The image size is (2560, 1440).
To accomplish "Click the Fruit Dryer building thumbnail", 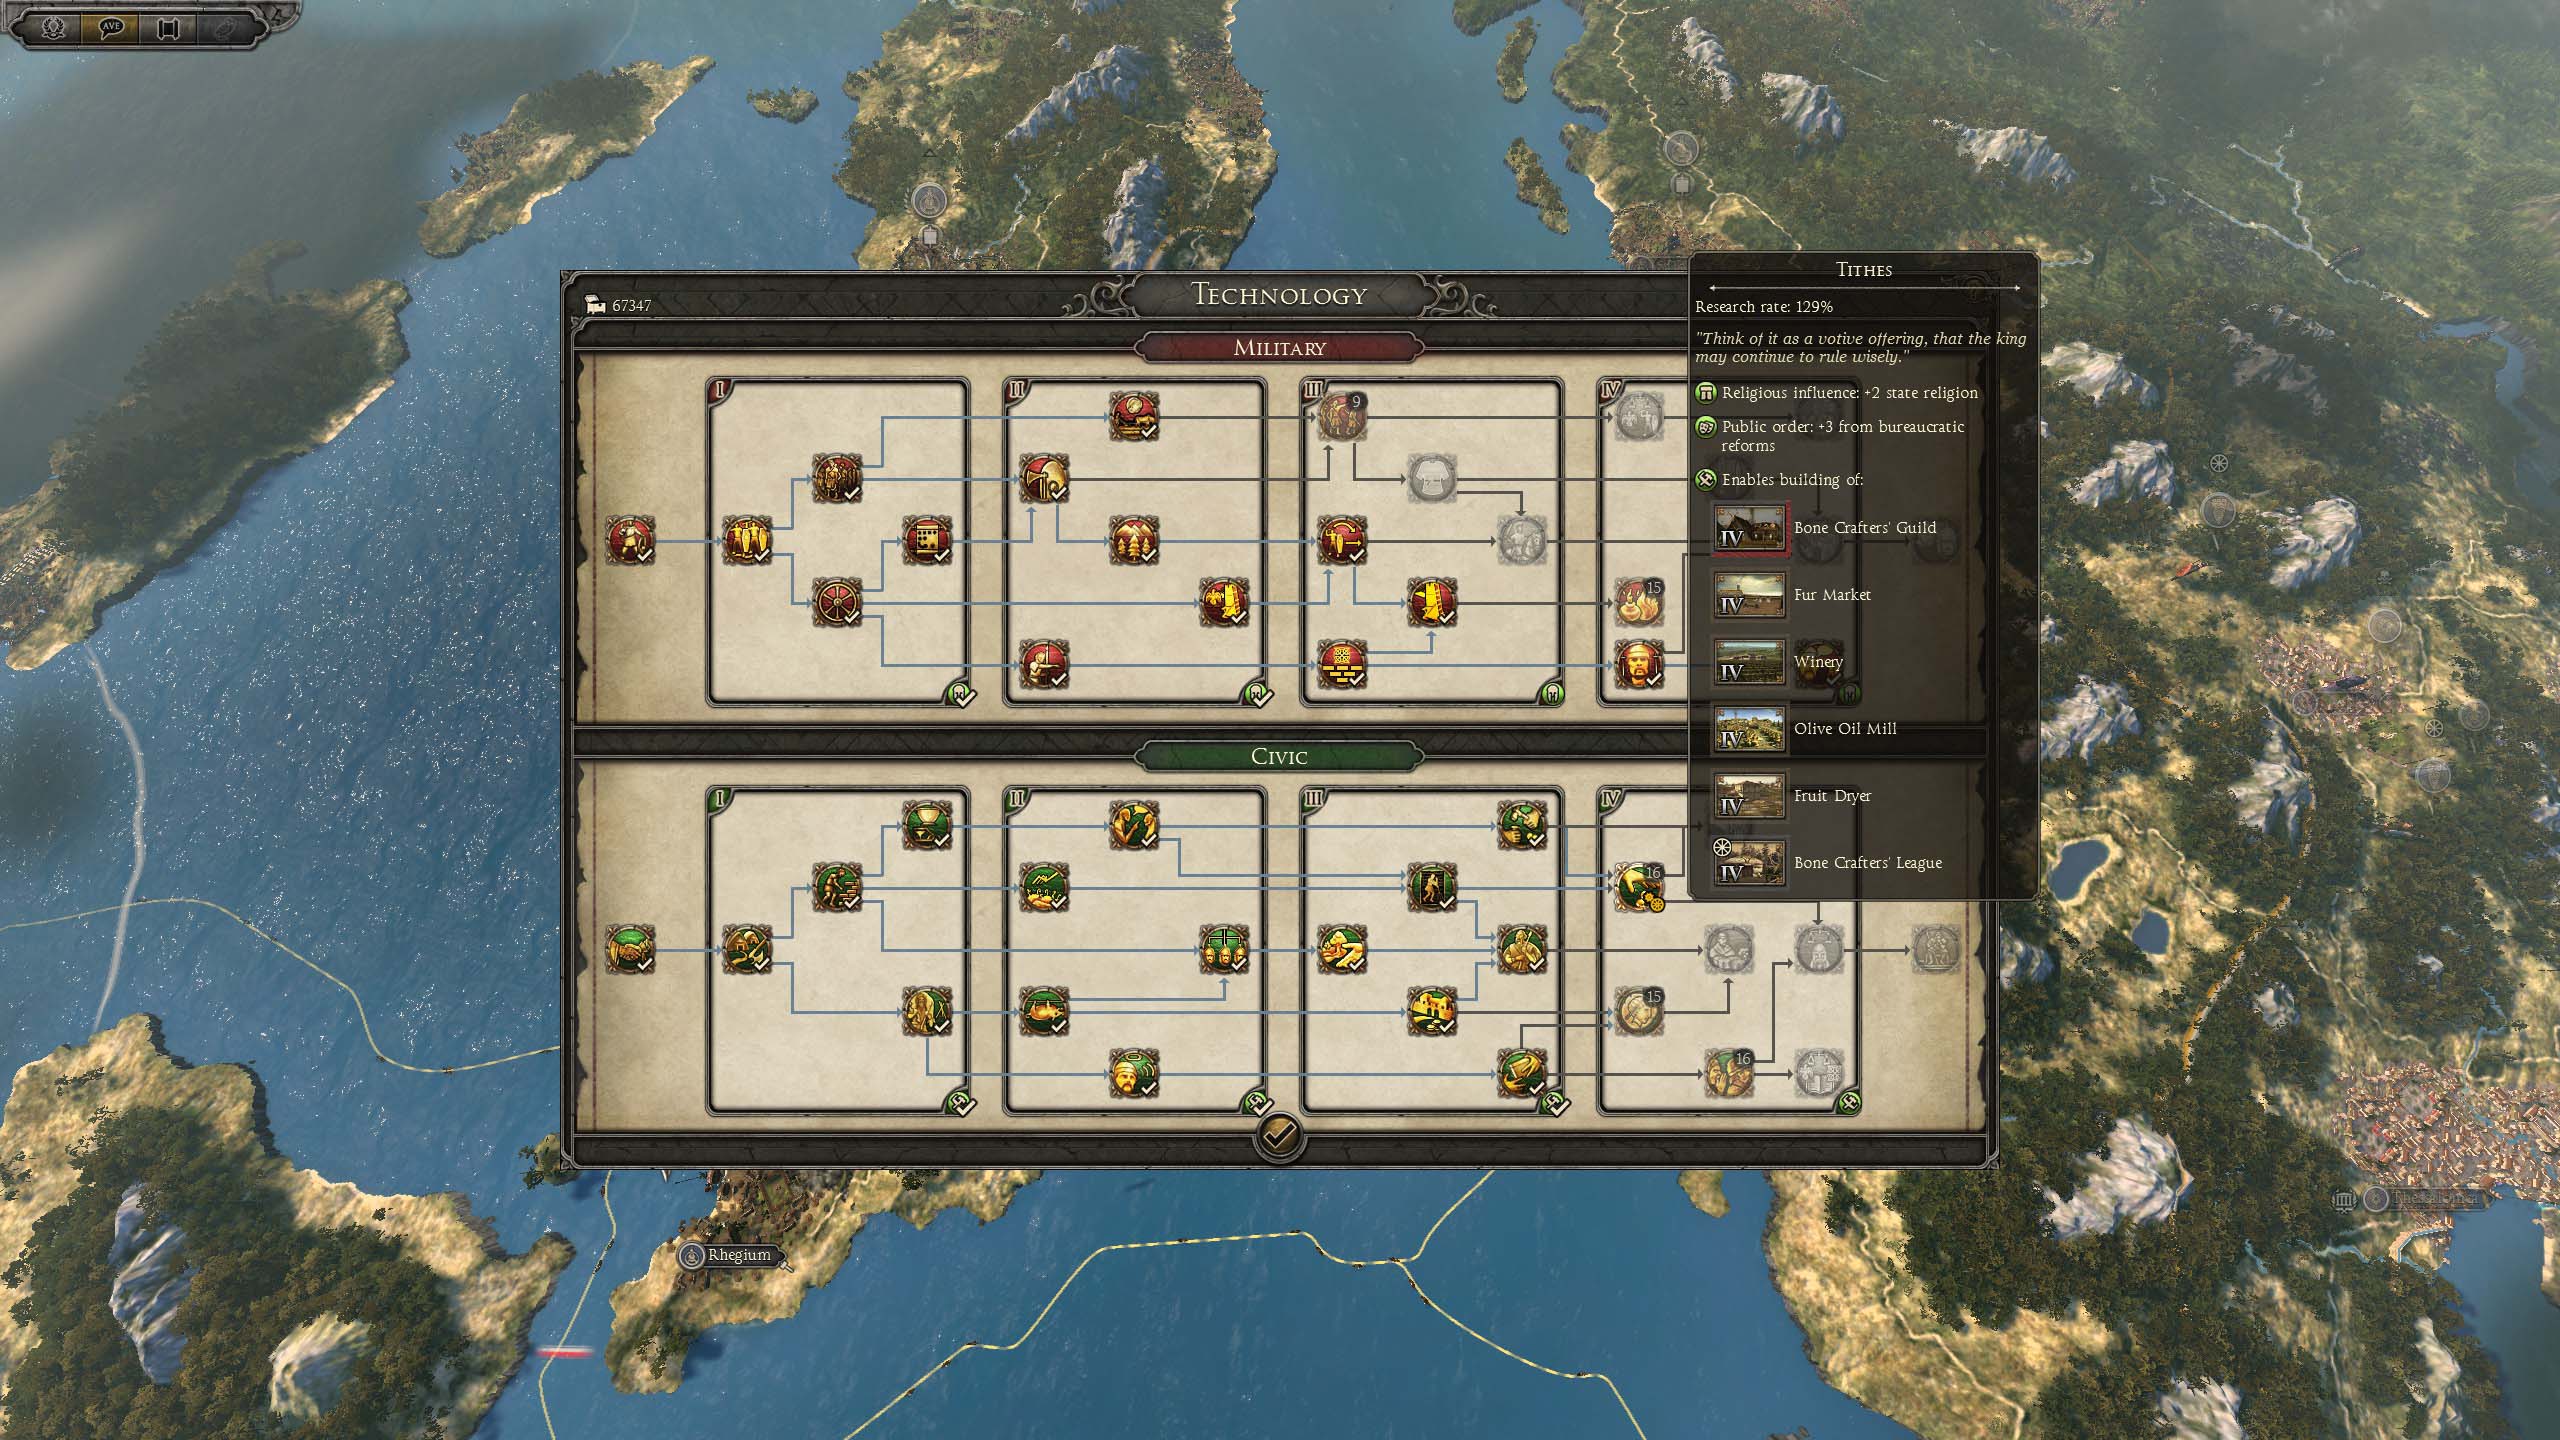I will 1749,796.
